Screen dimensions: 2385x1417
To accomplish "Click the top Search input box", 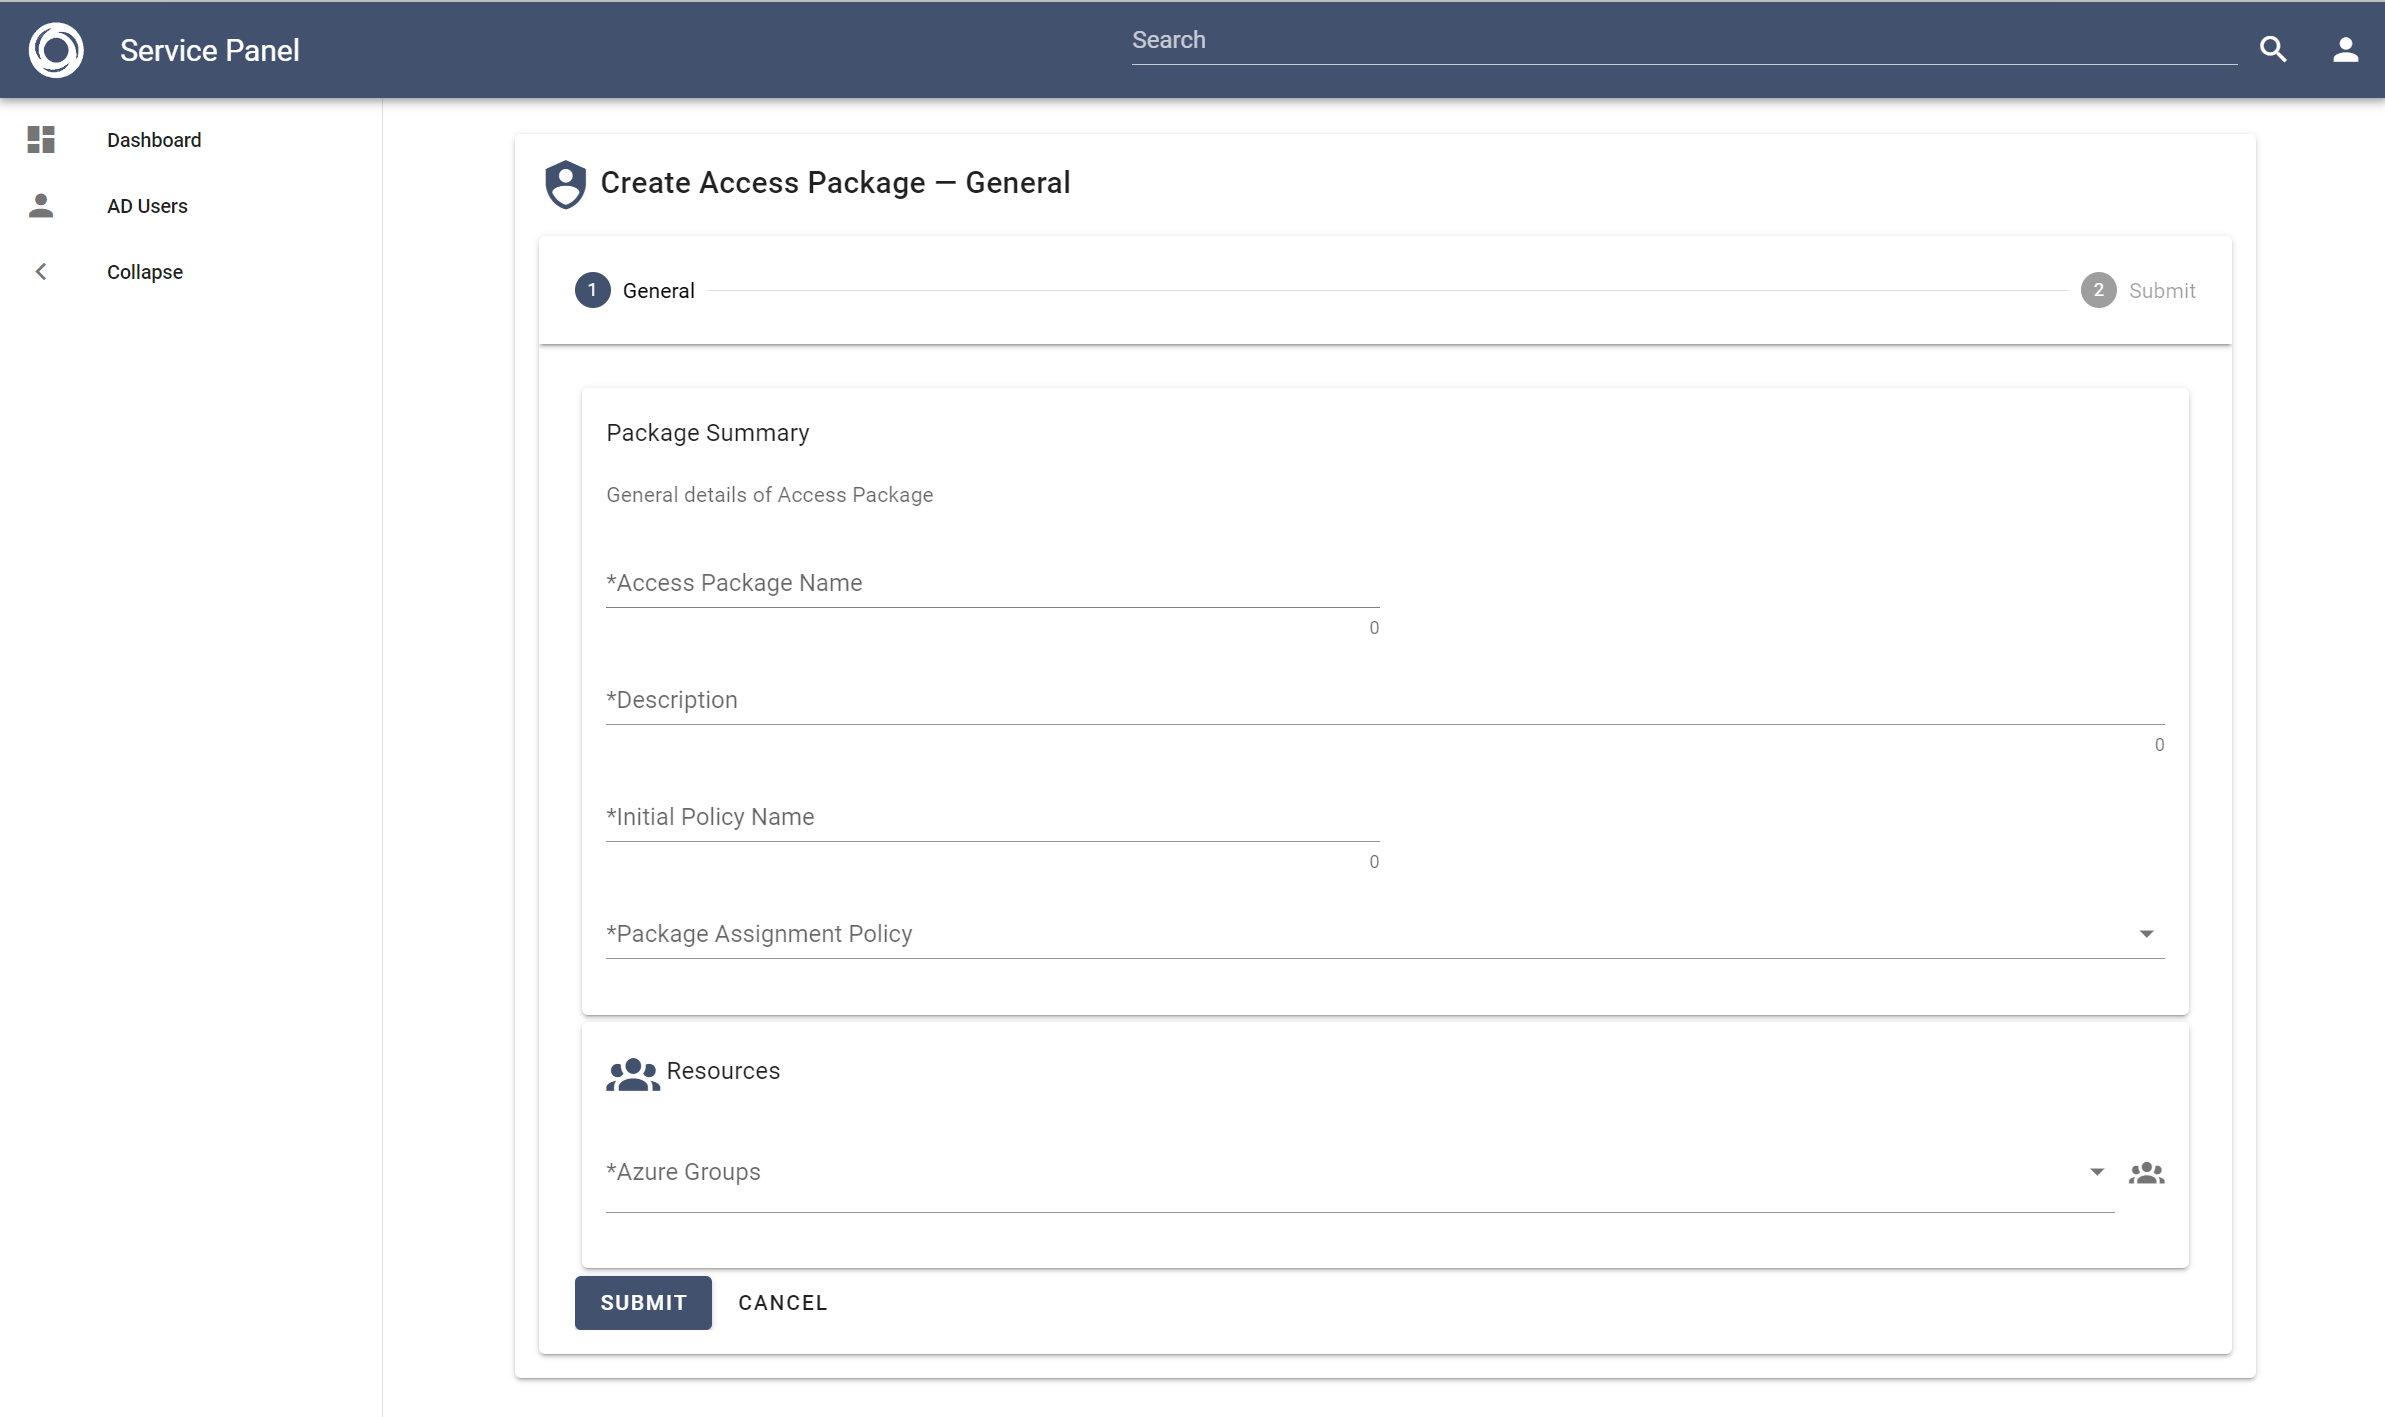I will 1683,41.
